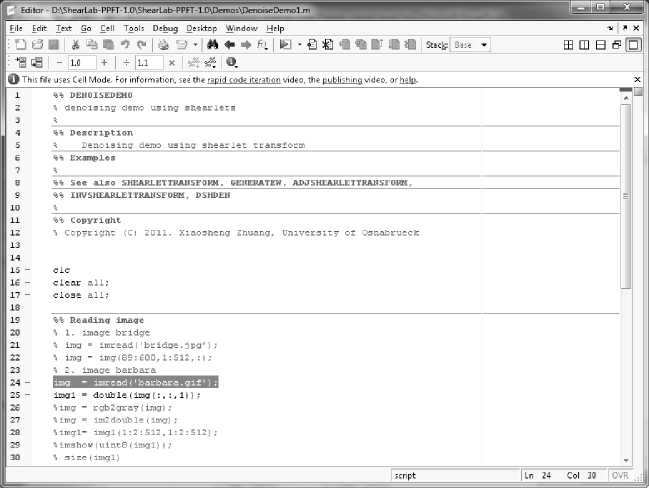Open the Tools menu
The width and height of the screenshot is (649, 488).
click(x=134, y=28)
